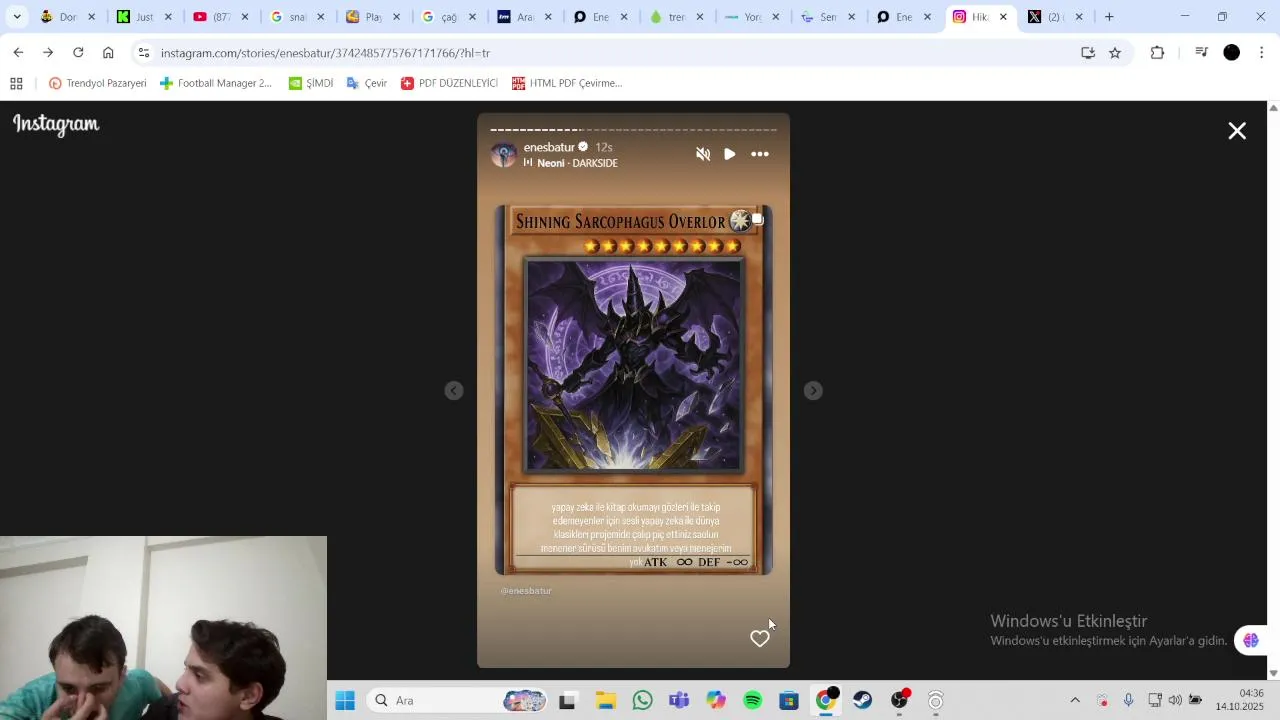Go back in browser history
The width and height of the screenshot is (1280, 720).
(18, 52)
